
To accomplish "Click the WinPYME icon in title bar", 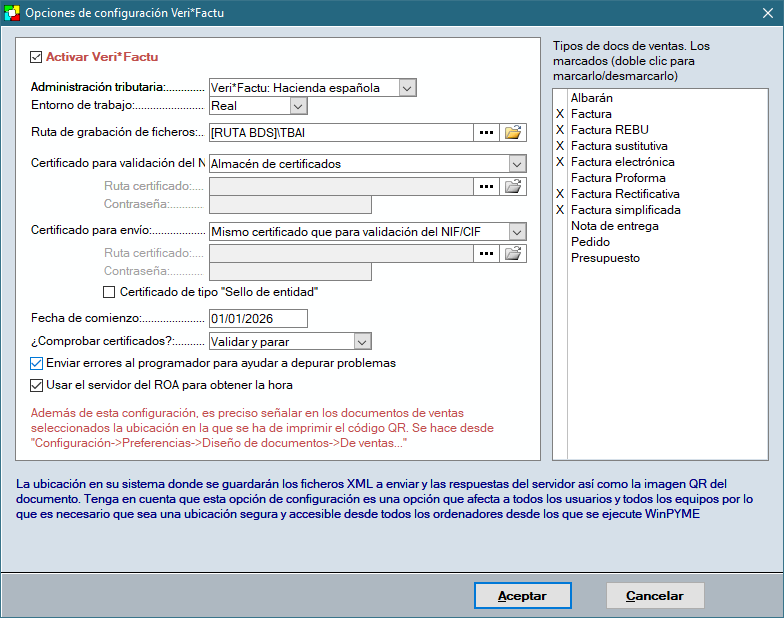I will (12, 12).
